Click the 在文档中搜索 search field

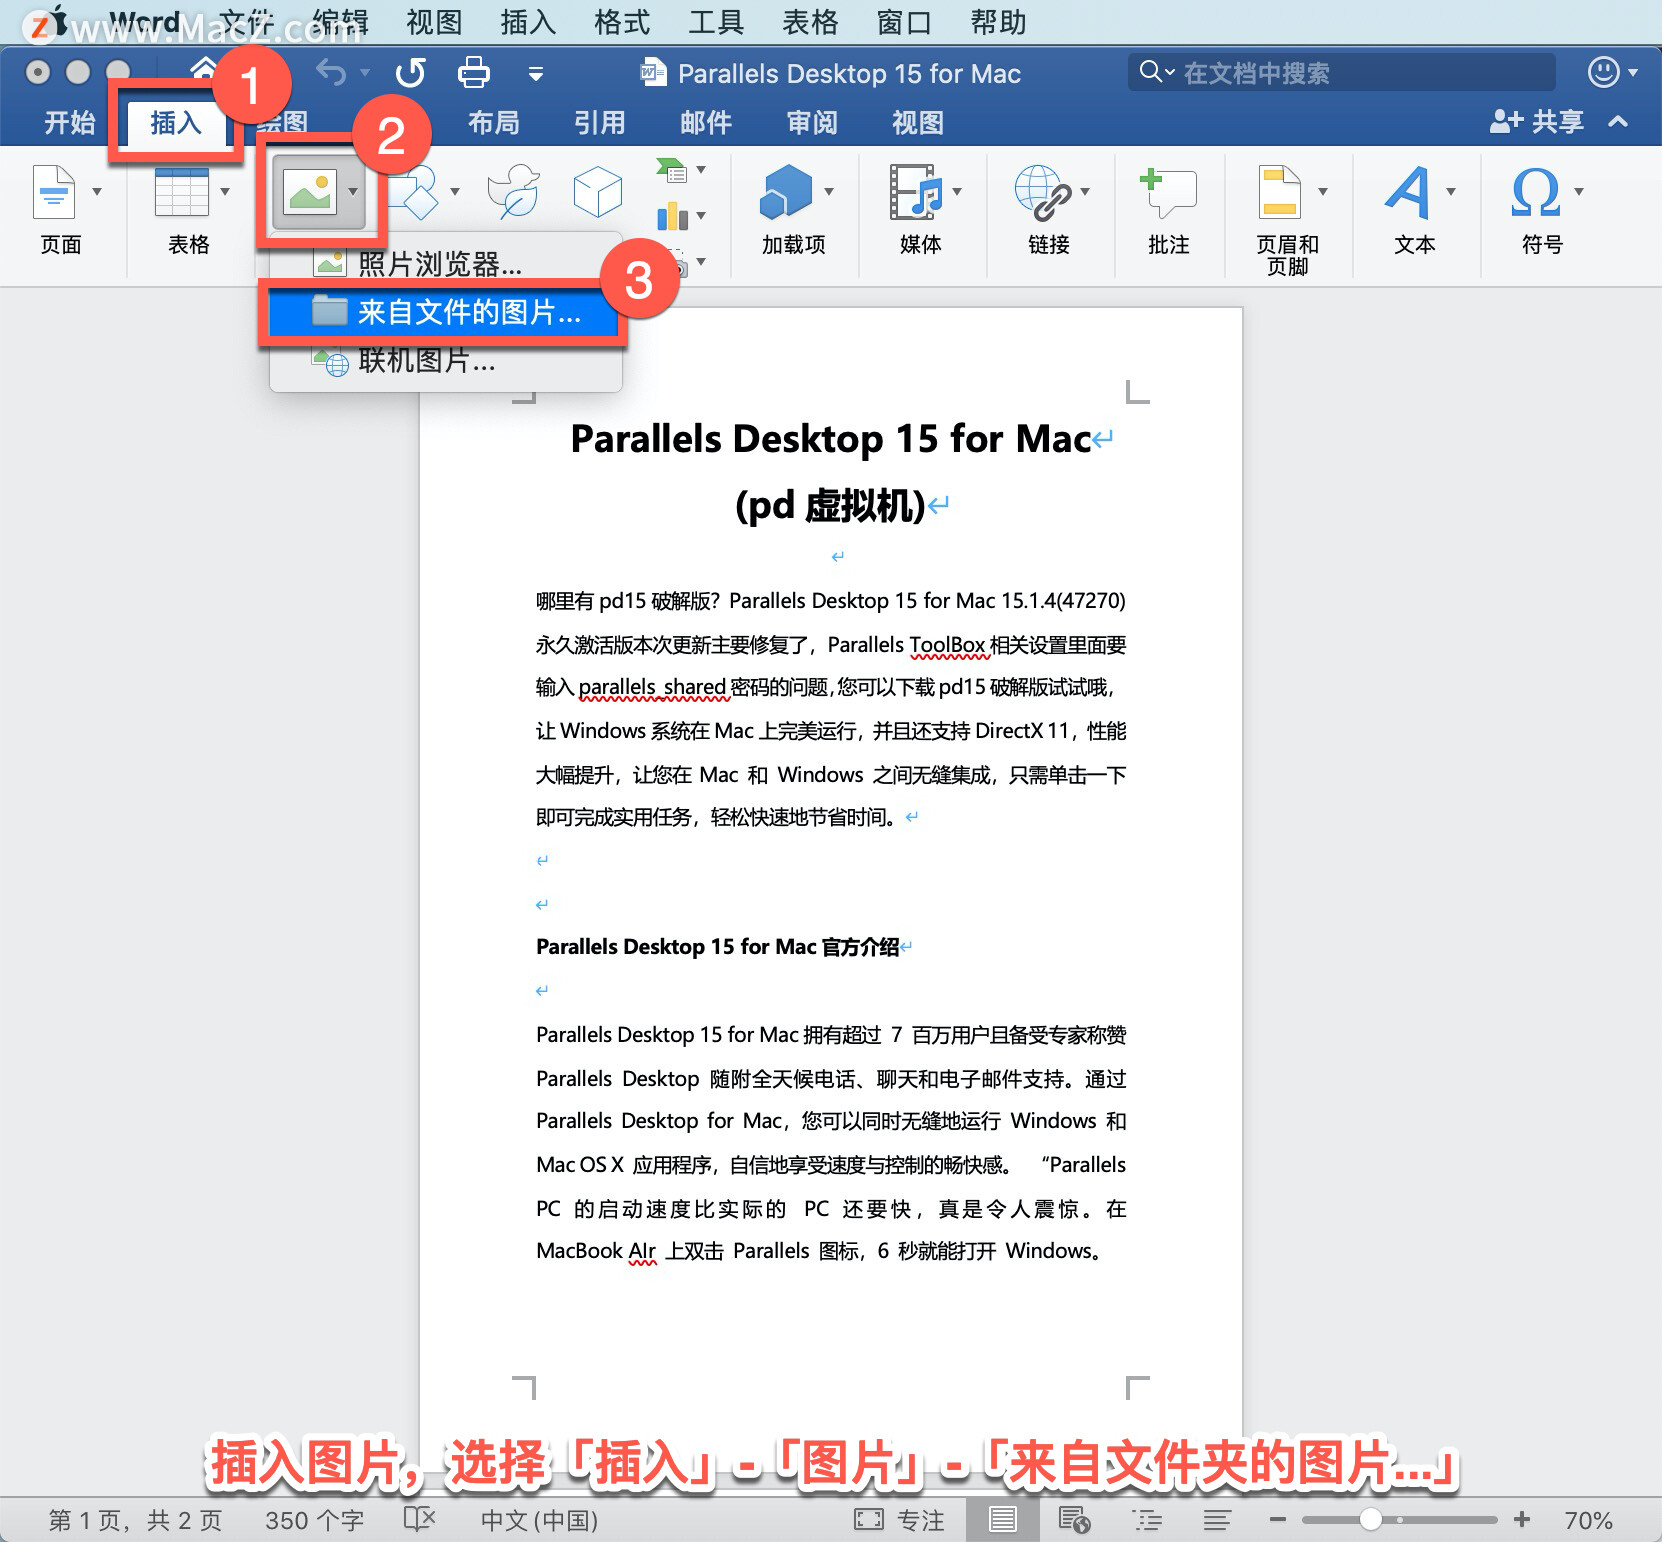1342,72
